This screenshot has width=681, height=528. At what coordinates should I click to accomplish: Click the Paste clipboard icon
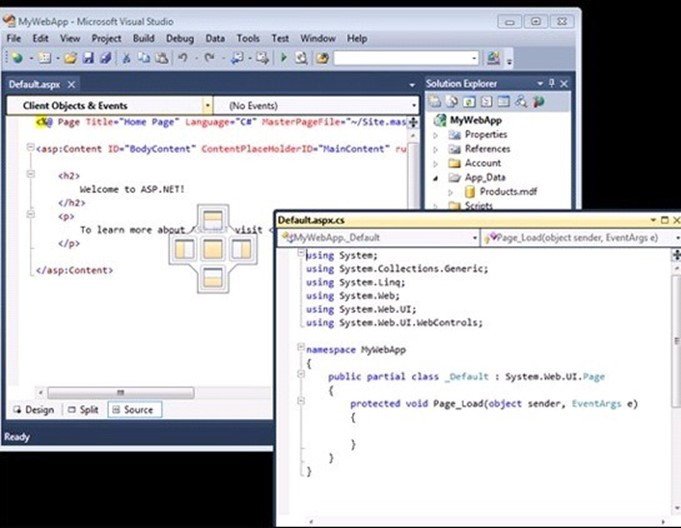click(162, 58)
